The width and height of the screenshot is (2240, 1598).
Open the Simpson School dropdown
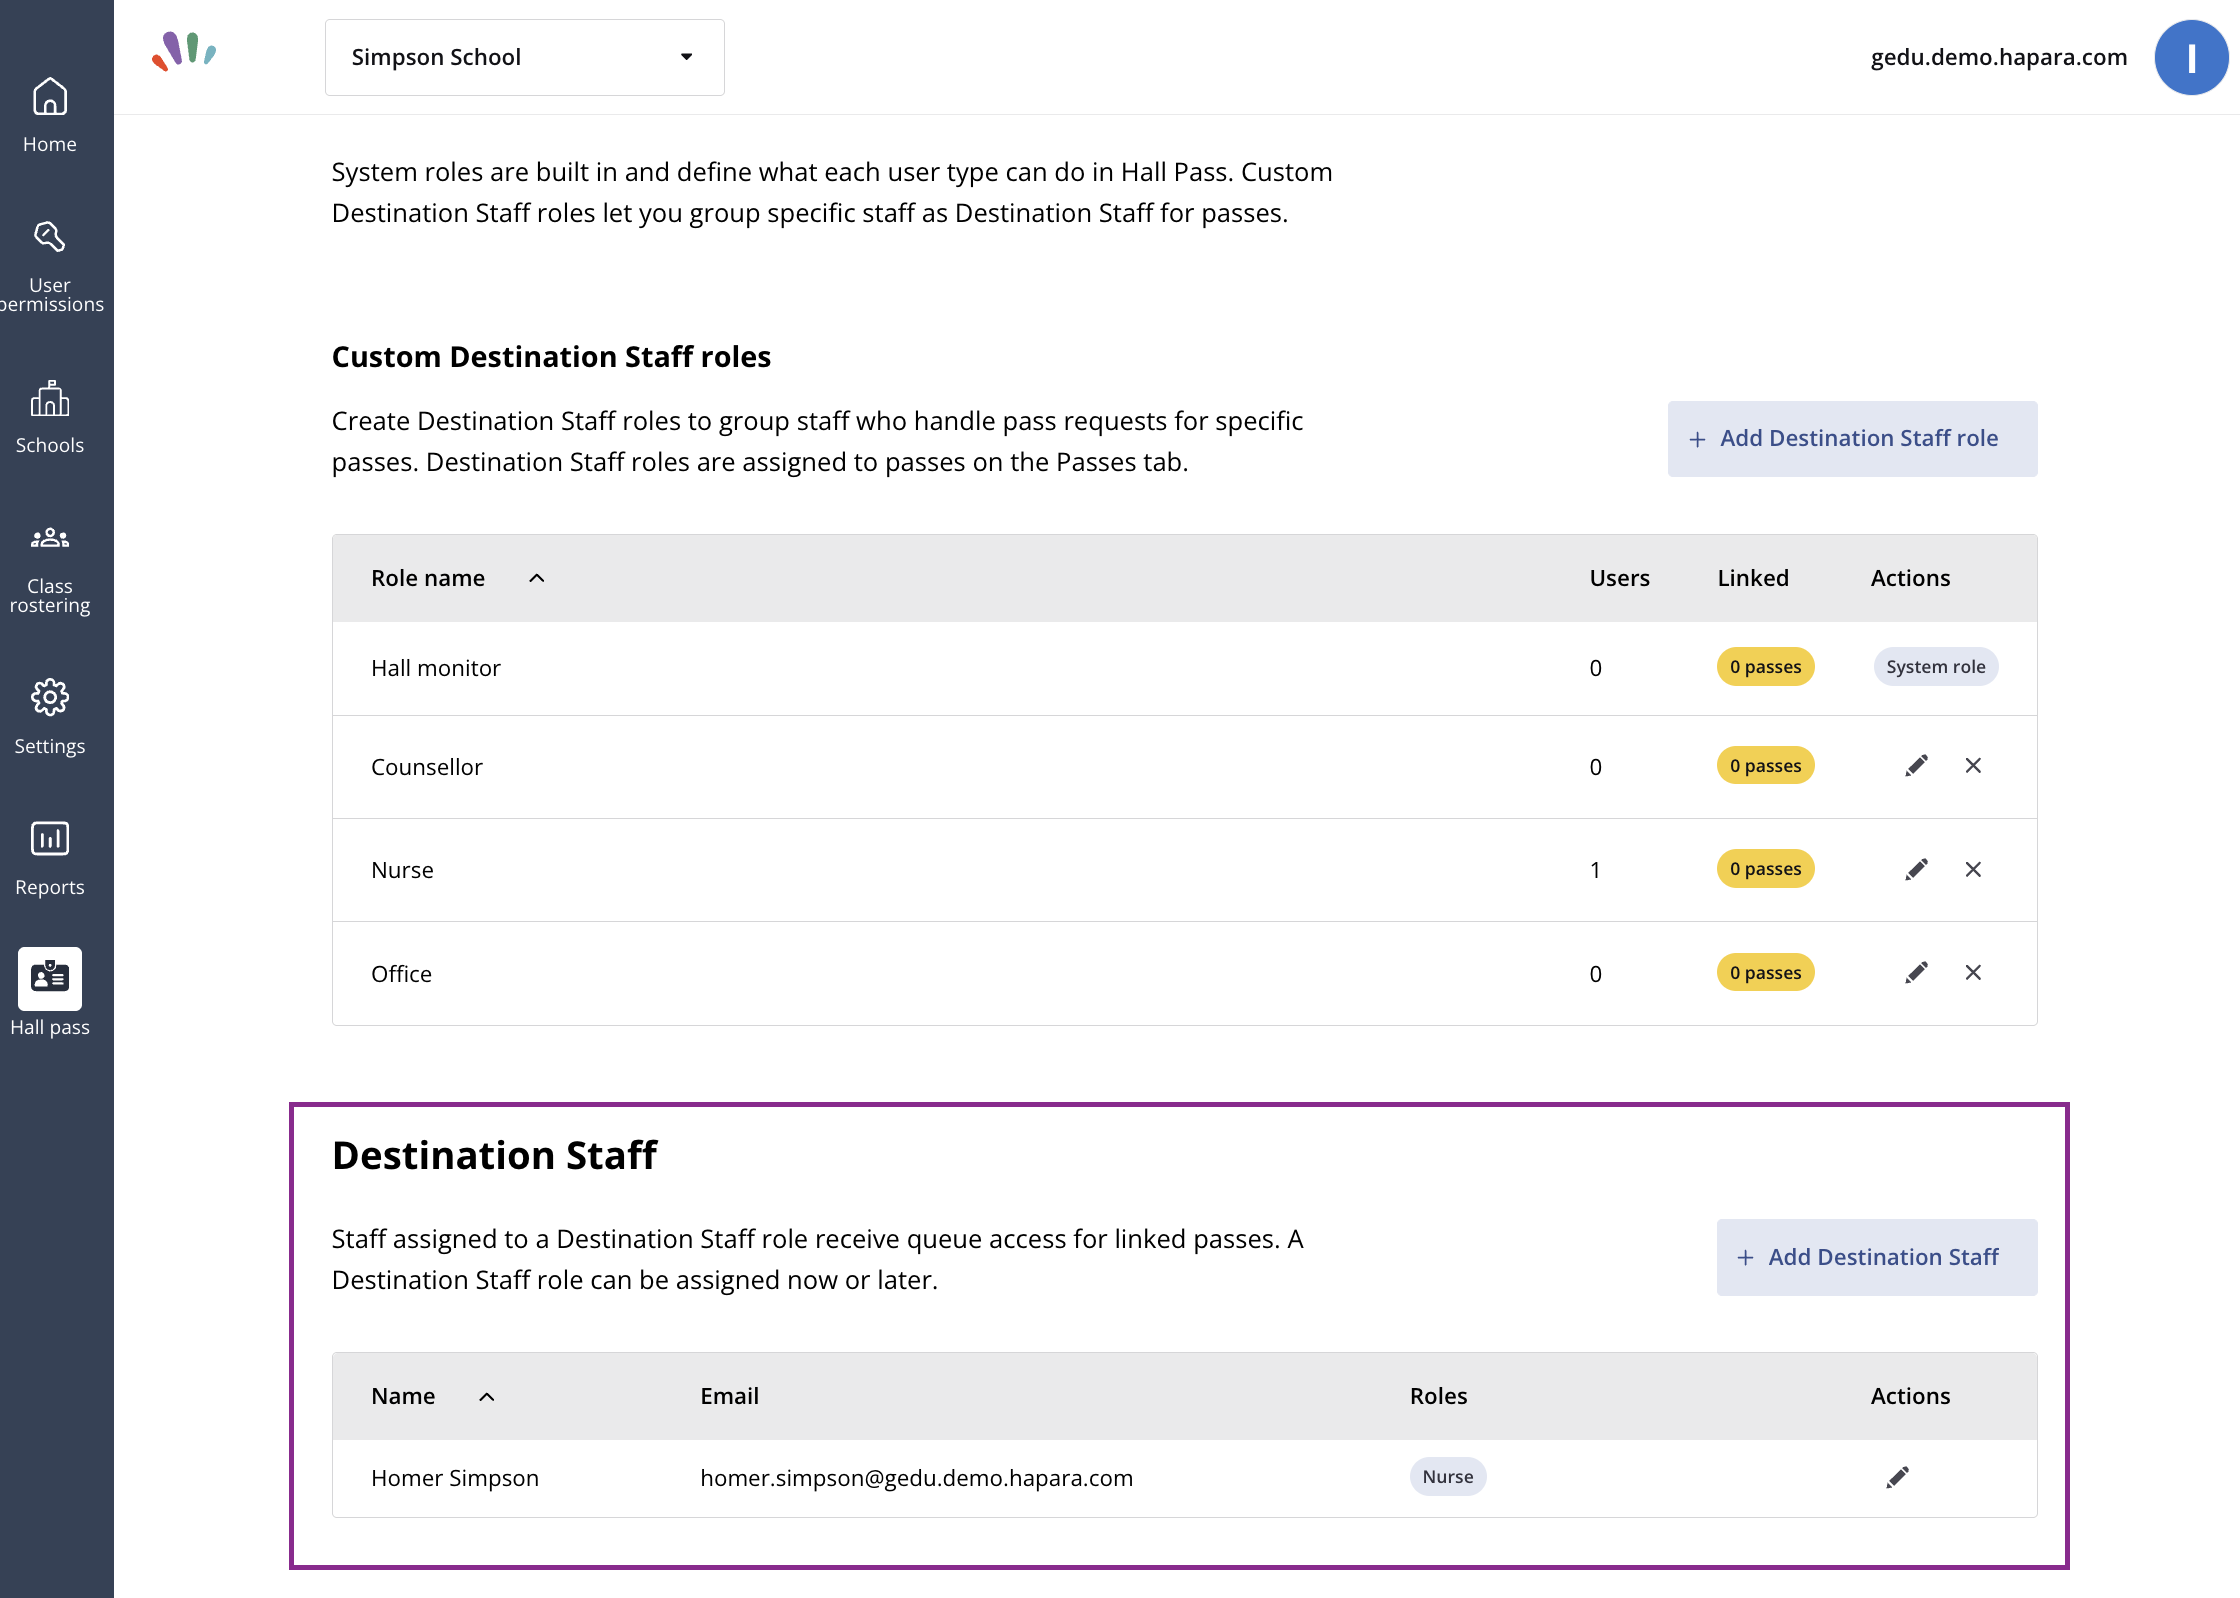[524, 57]
